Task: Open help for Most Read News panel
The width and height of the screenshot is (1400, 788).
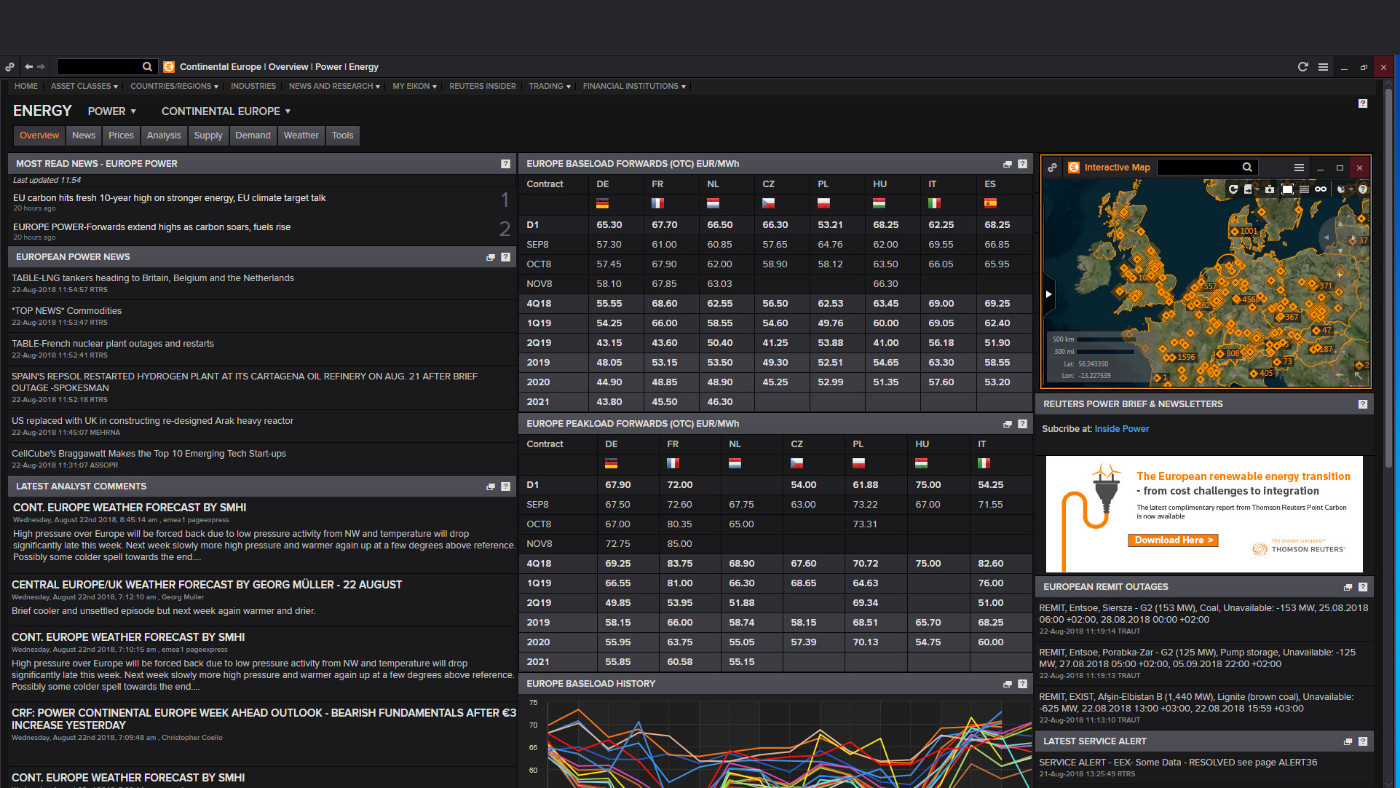Action: [x=506, y=163]
